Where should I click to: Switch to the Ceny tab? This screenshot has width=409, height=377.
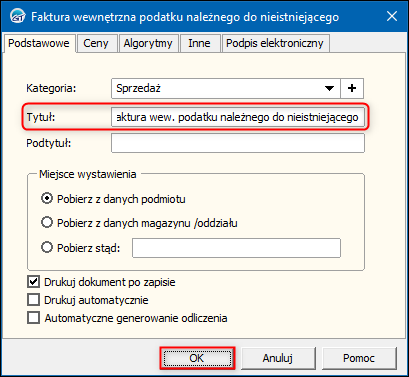[x=97, y=43]
